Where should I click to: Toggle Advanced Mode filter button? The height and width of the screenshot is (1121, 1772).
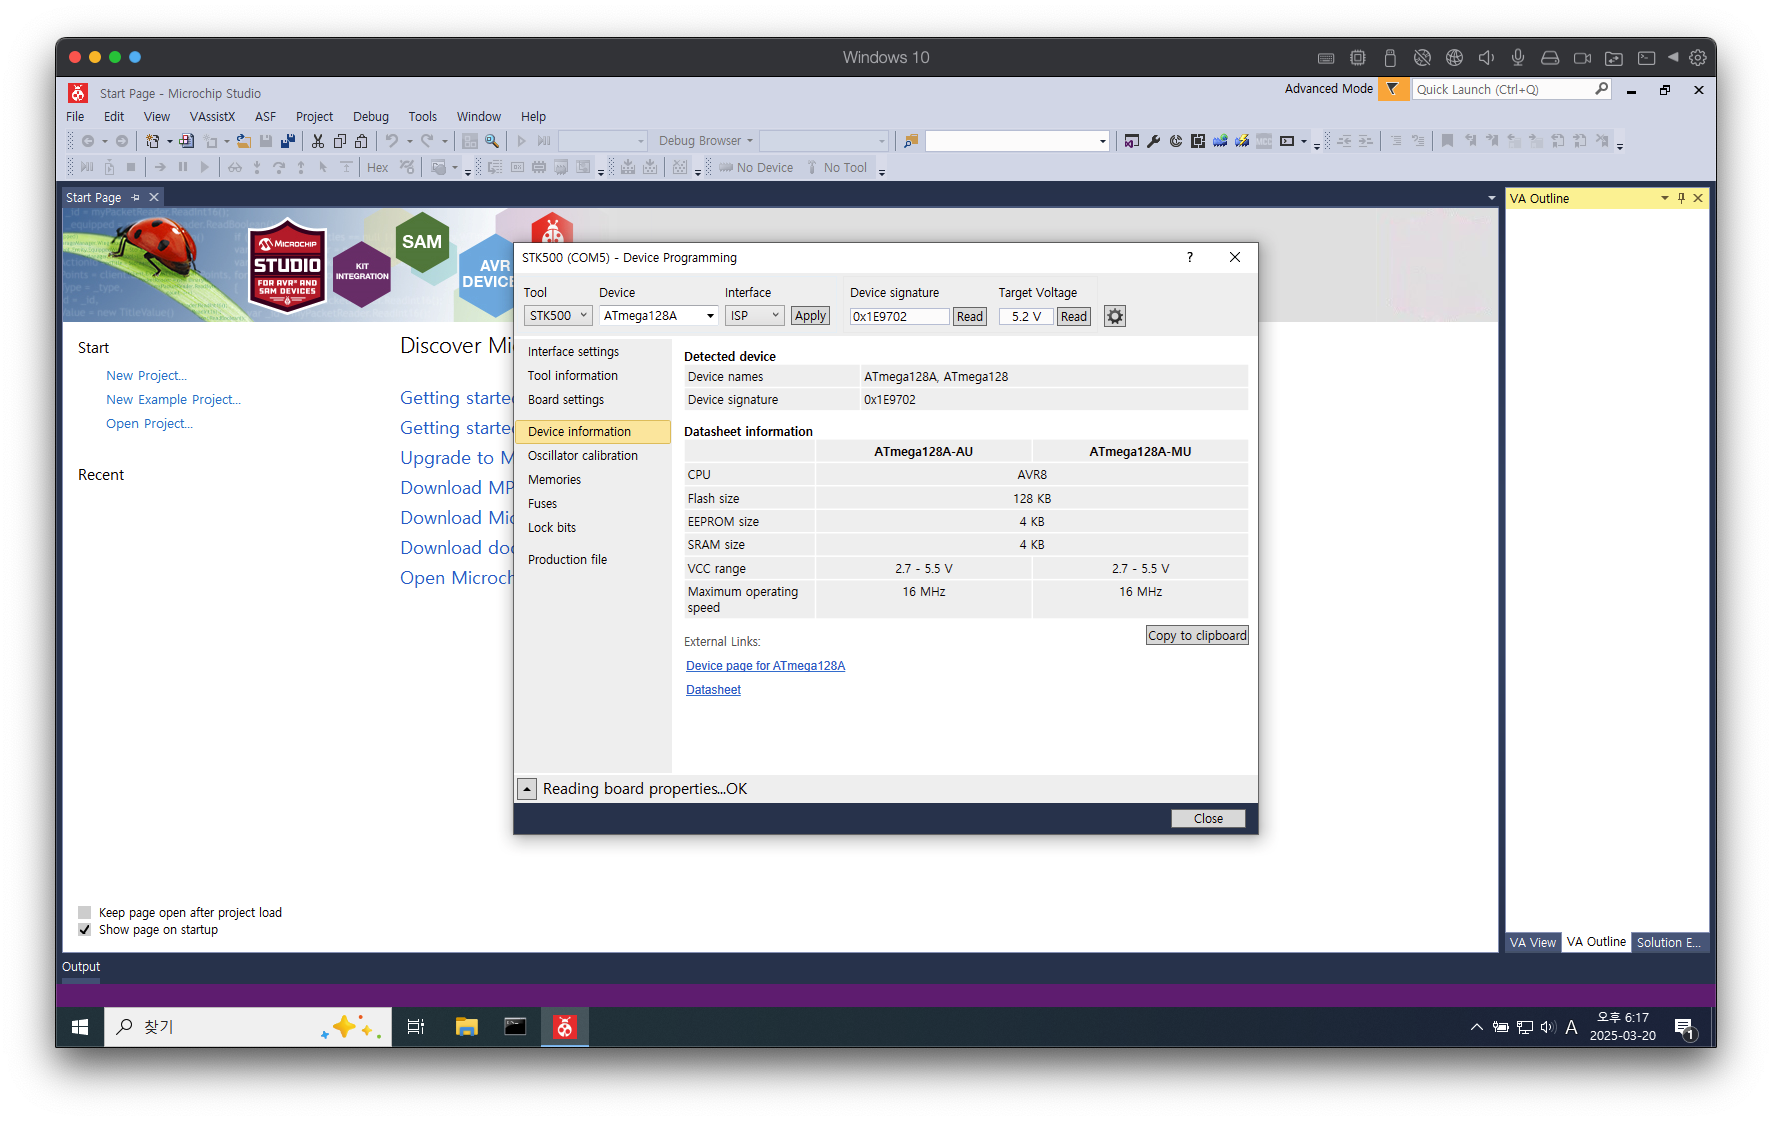[x=1392, y=89]
